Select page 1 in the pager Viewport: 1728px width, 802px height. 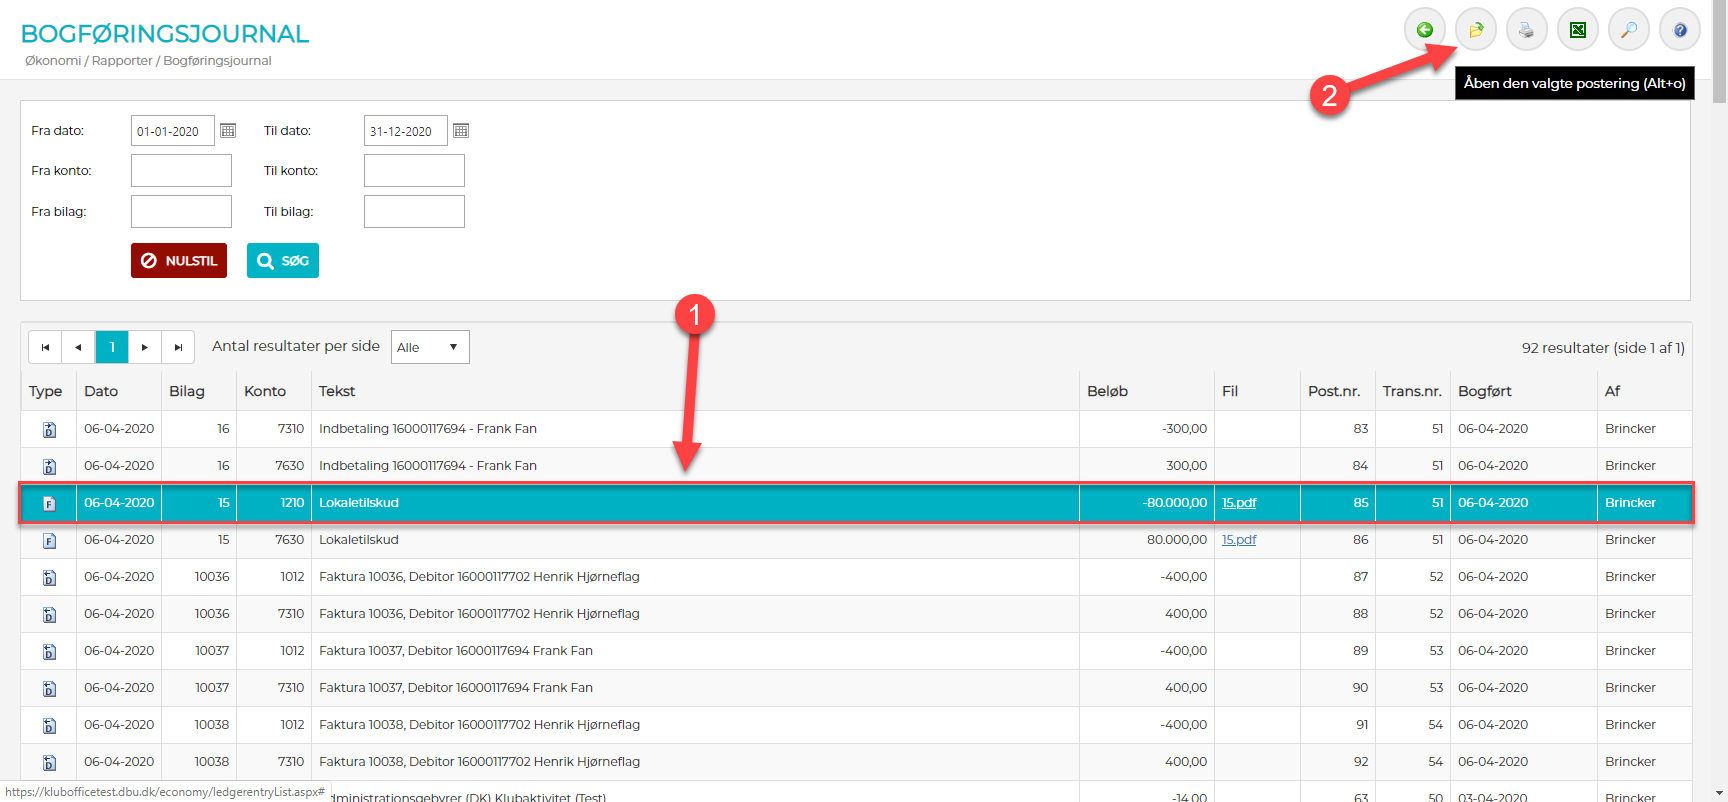112,347
